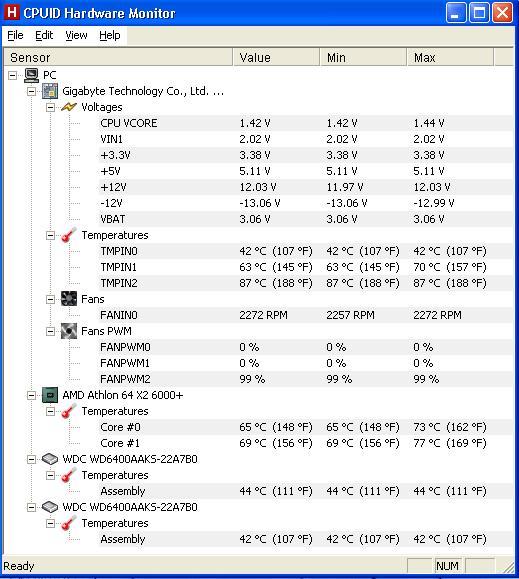Open the Help menu
The width and height of the screenshot is (519, 579).
110,35
